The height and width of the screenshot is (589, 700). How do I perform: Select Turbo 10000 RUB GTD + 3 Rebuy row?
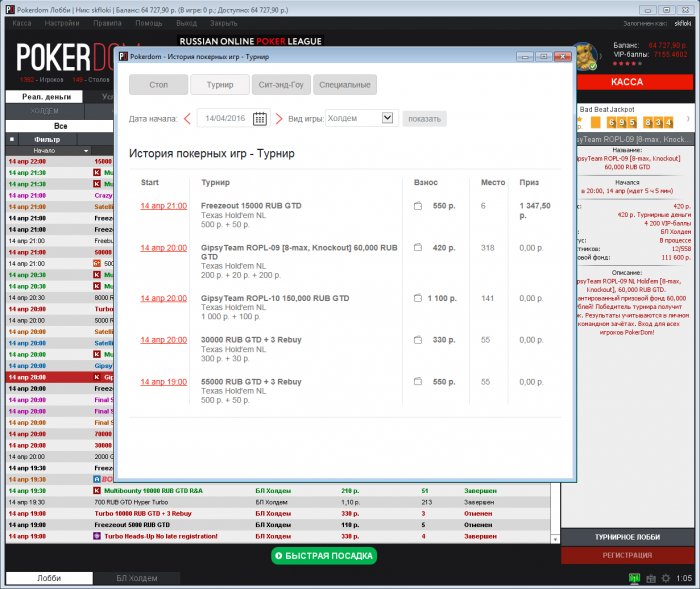tap(278, 514)
